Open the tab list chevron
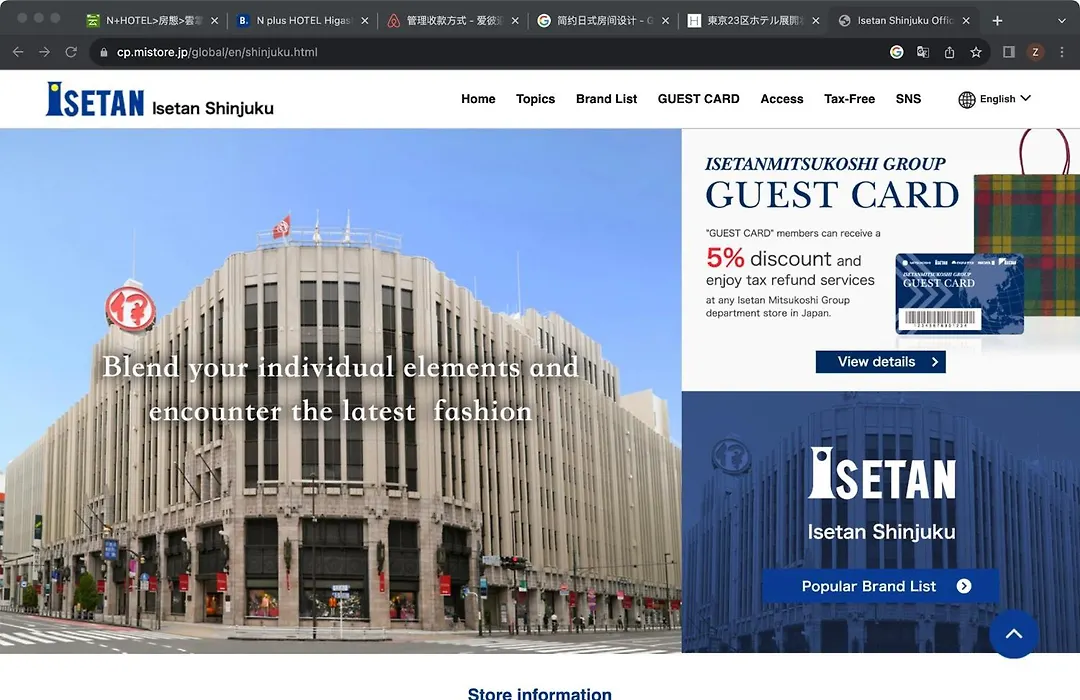Viewport: 1080px width, 700px height. [1061, 21]
